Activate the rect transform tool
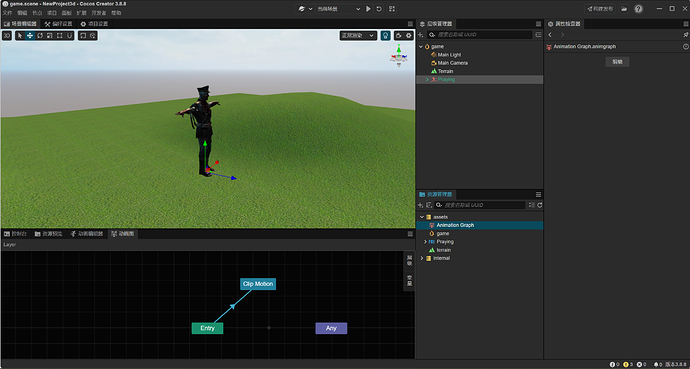The width and height of the screenshot is (690, 369). tap(59, 36)
